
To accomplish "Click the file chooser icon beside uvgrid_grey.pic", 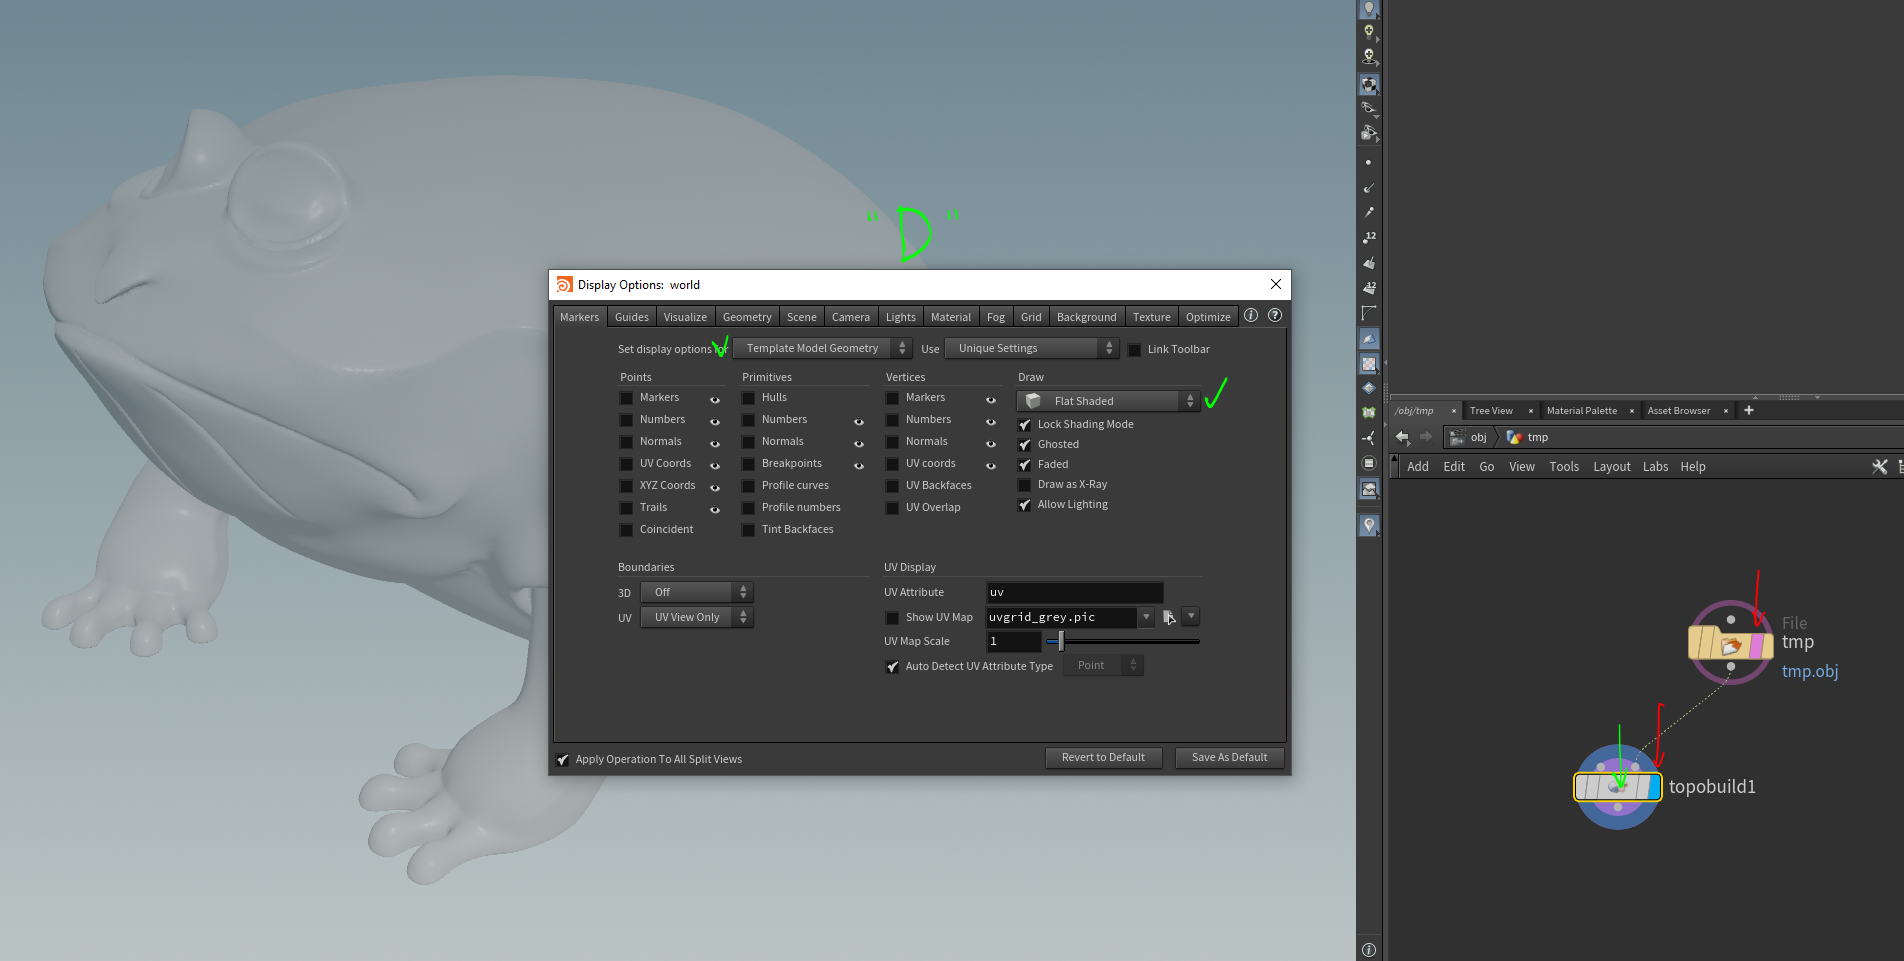I will (x=1168, y=618).
